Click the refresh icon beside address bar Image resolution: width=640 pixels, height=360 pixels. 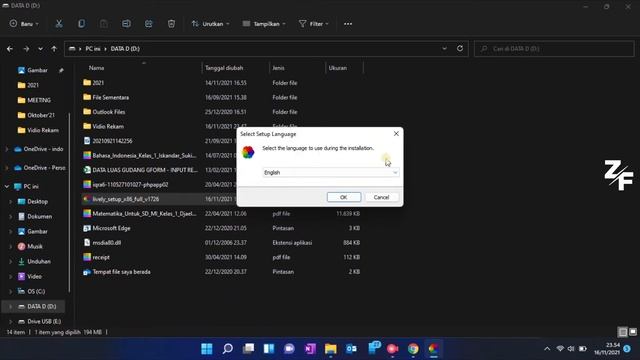(x=460, y=48)
